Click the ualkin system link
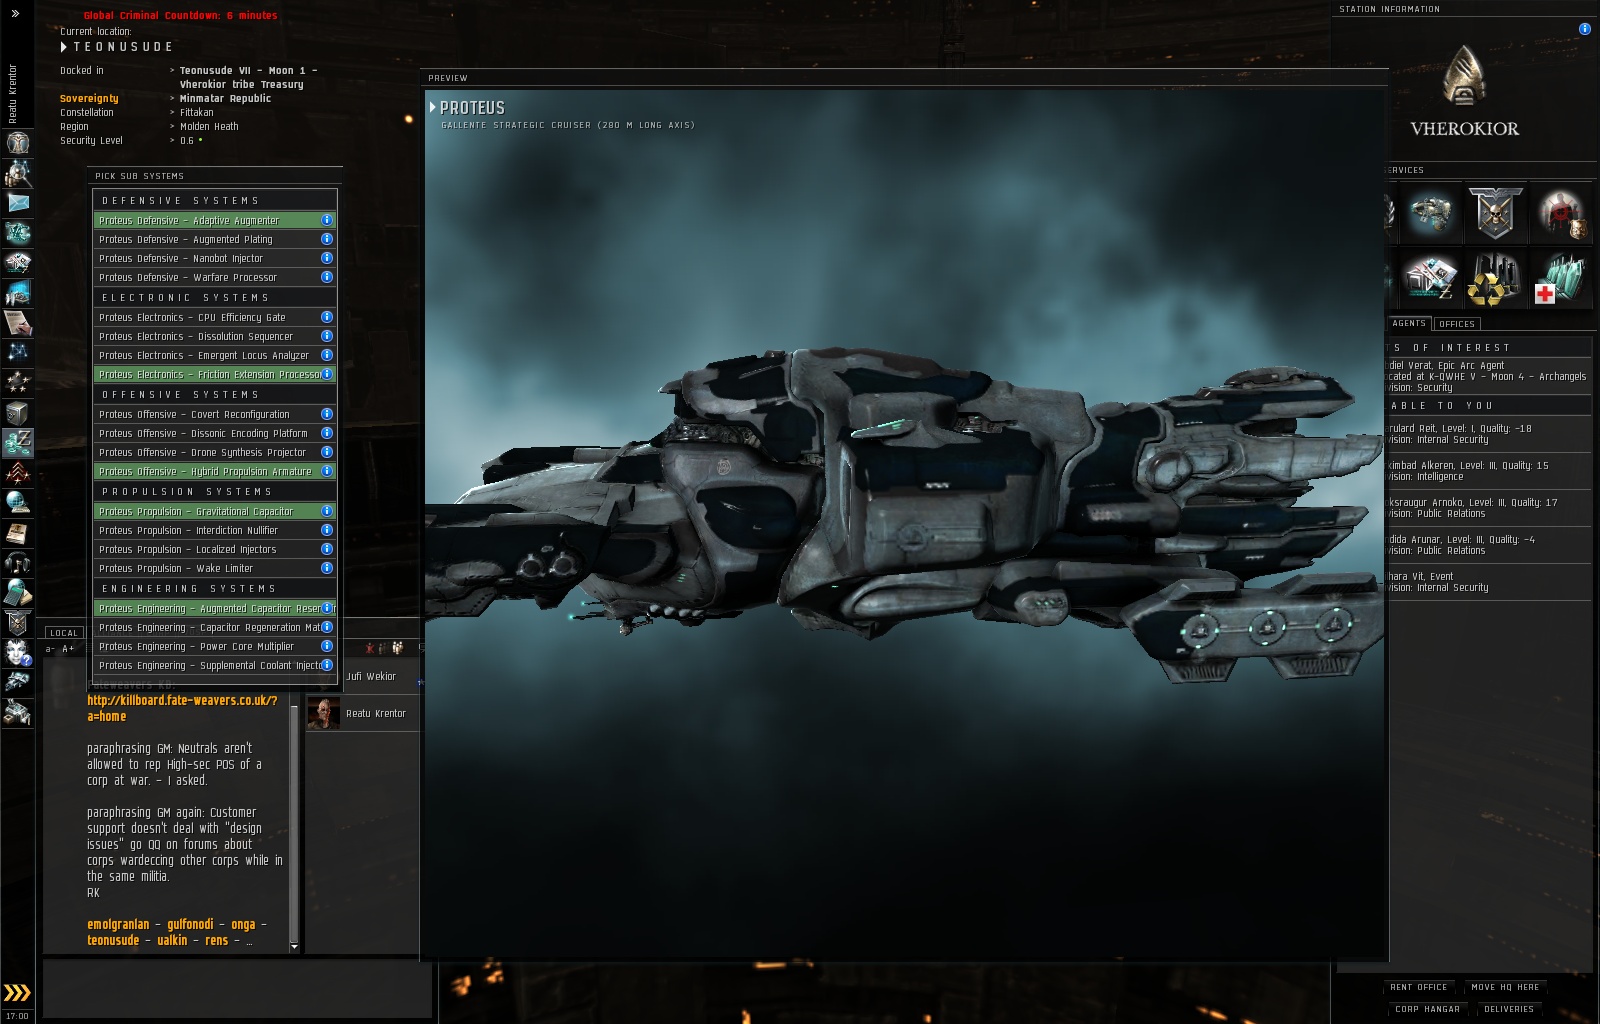This screenshot has width=1600, height=1024. pos(172,940)
